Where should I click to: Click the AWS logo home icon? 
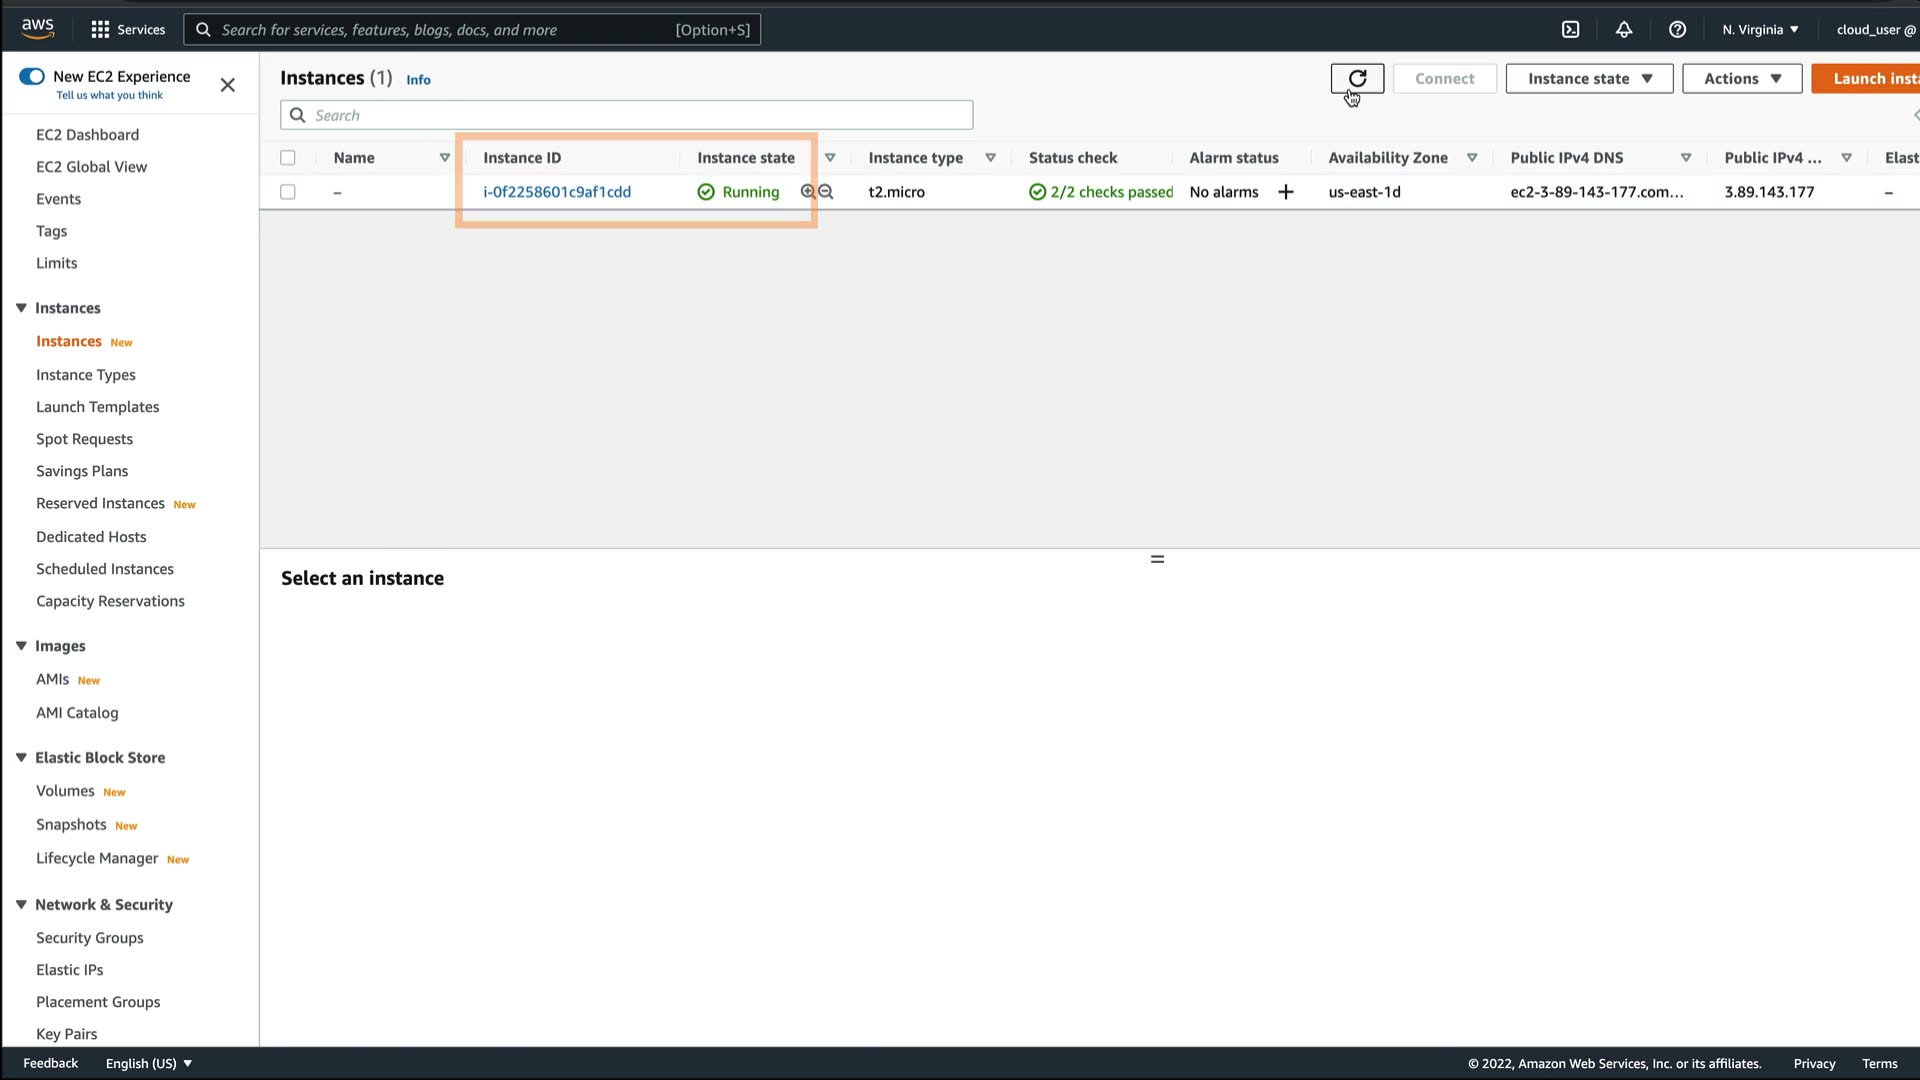[x=38, y=28]
